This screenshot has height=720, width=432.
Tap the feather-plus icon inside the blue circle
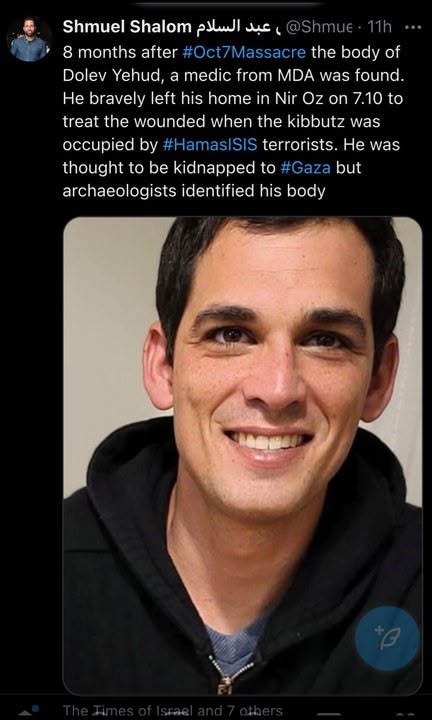(387, 636)
